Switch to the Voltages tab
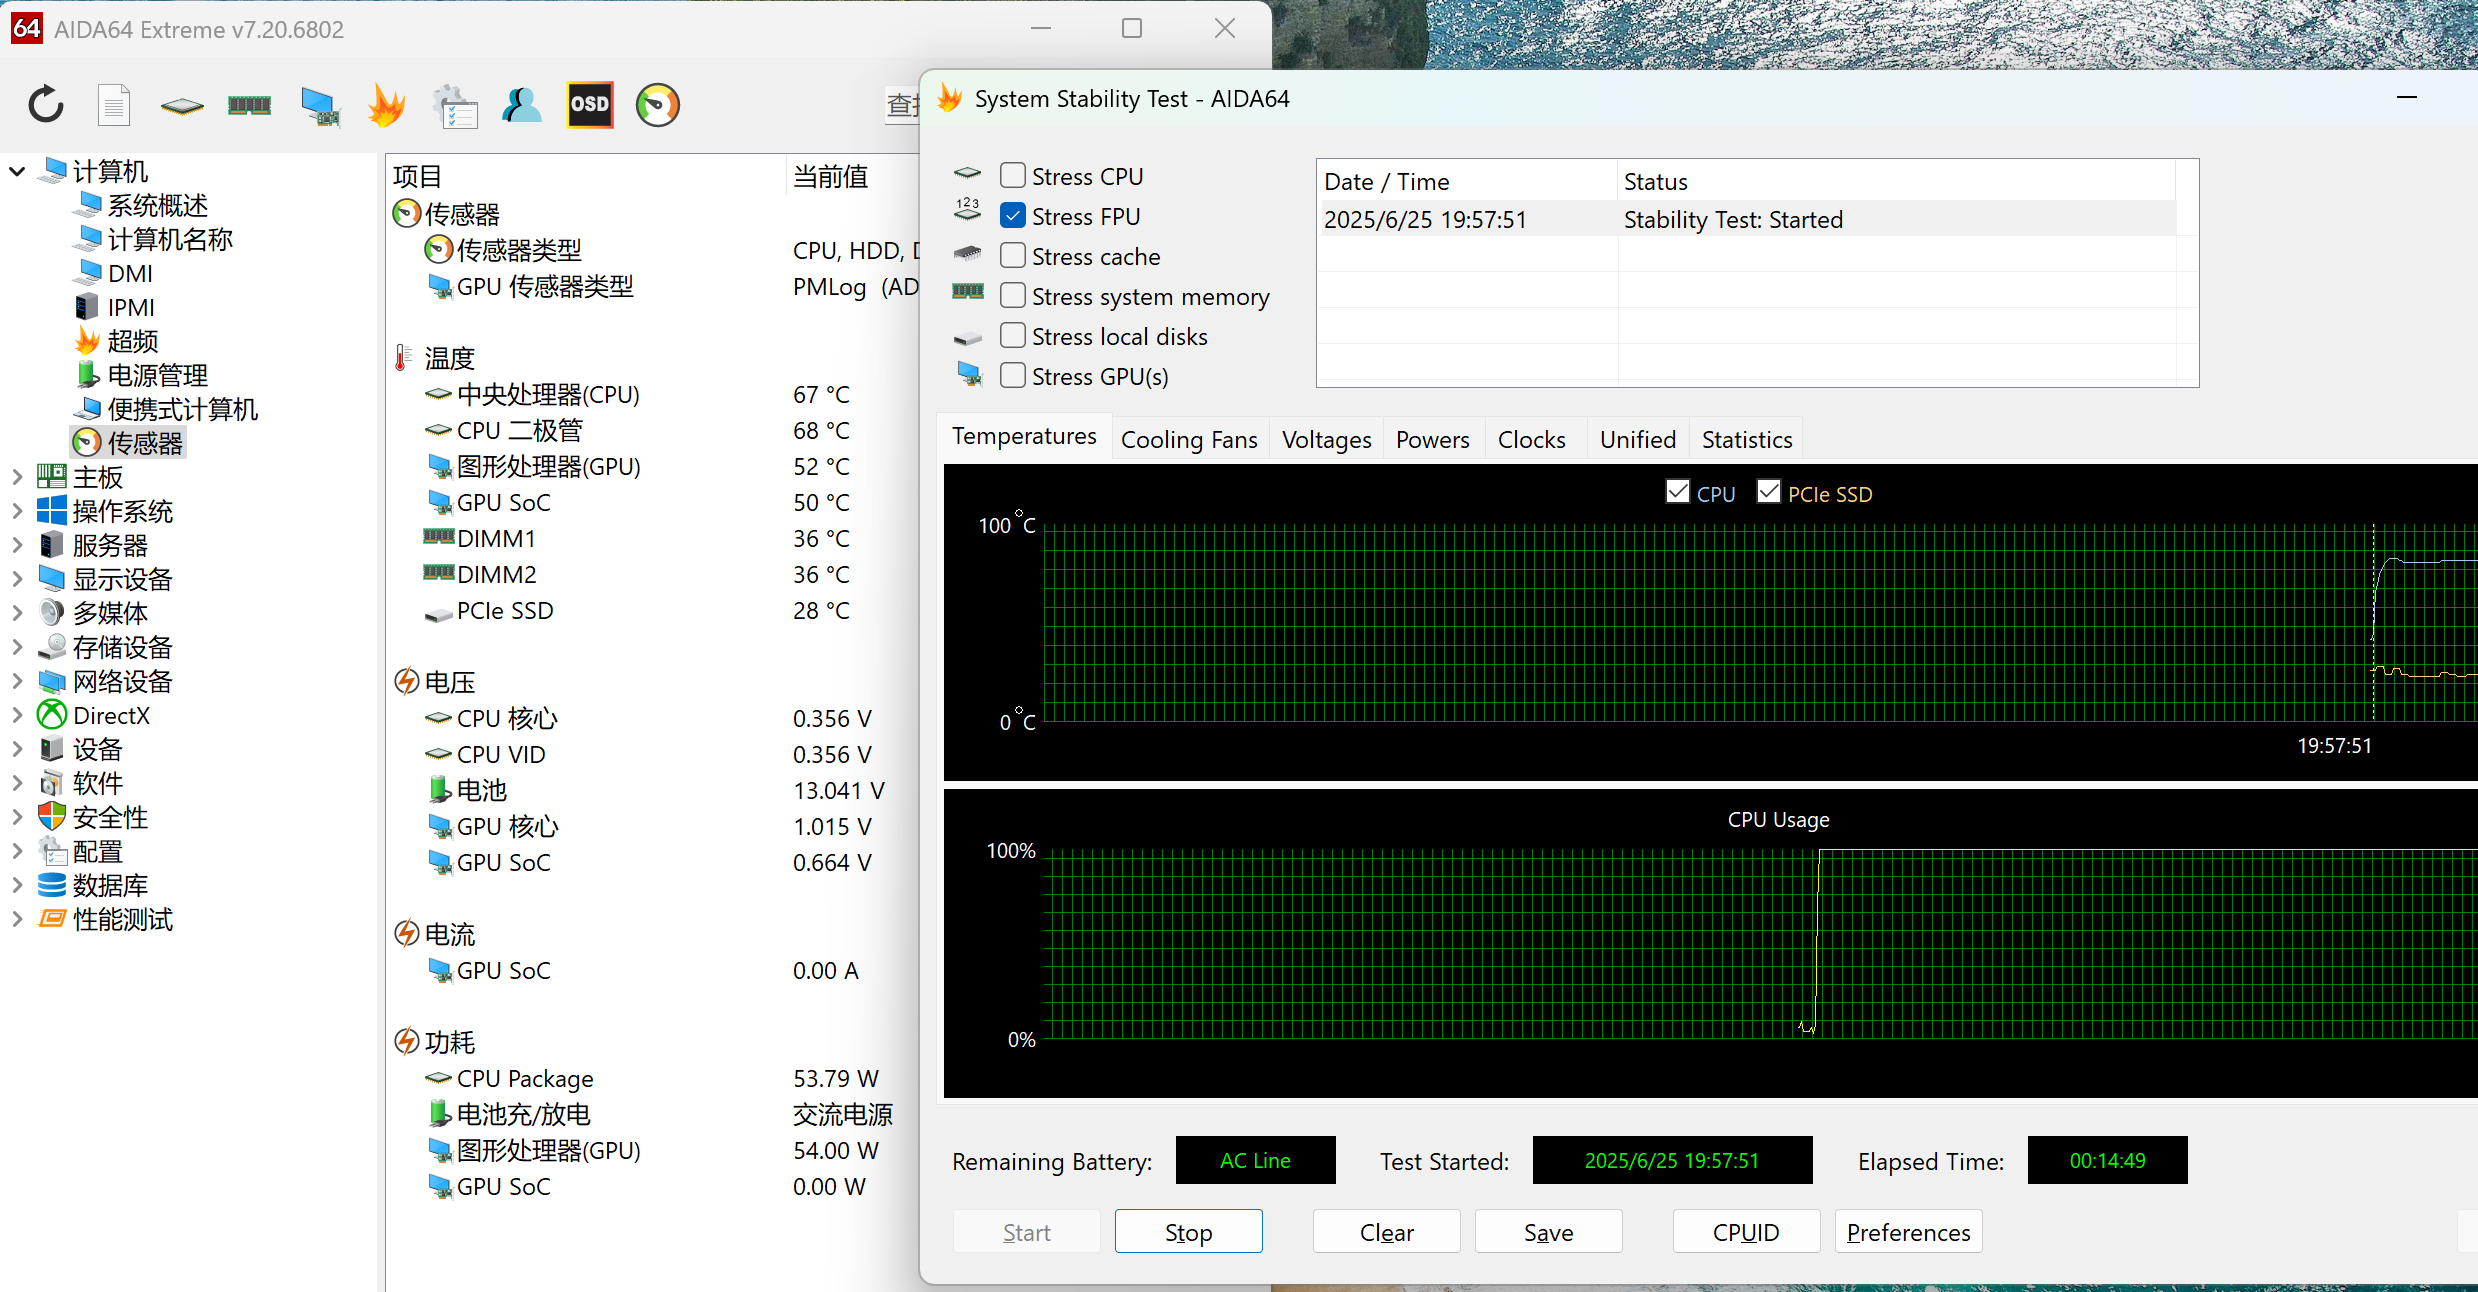2478x1292 pixels. (x=1326, y=440)
